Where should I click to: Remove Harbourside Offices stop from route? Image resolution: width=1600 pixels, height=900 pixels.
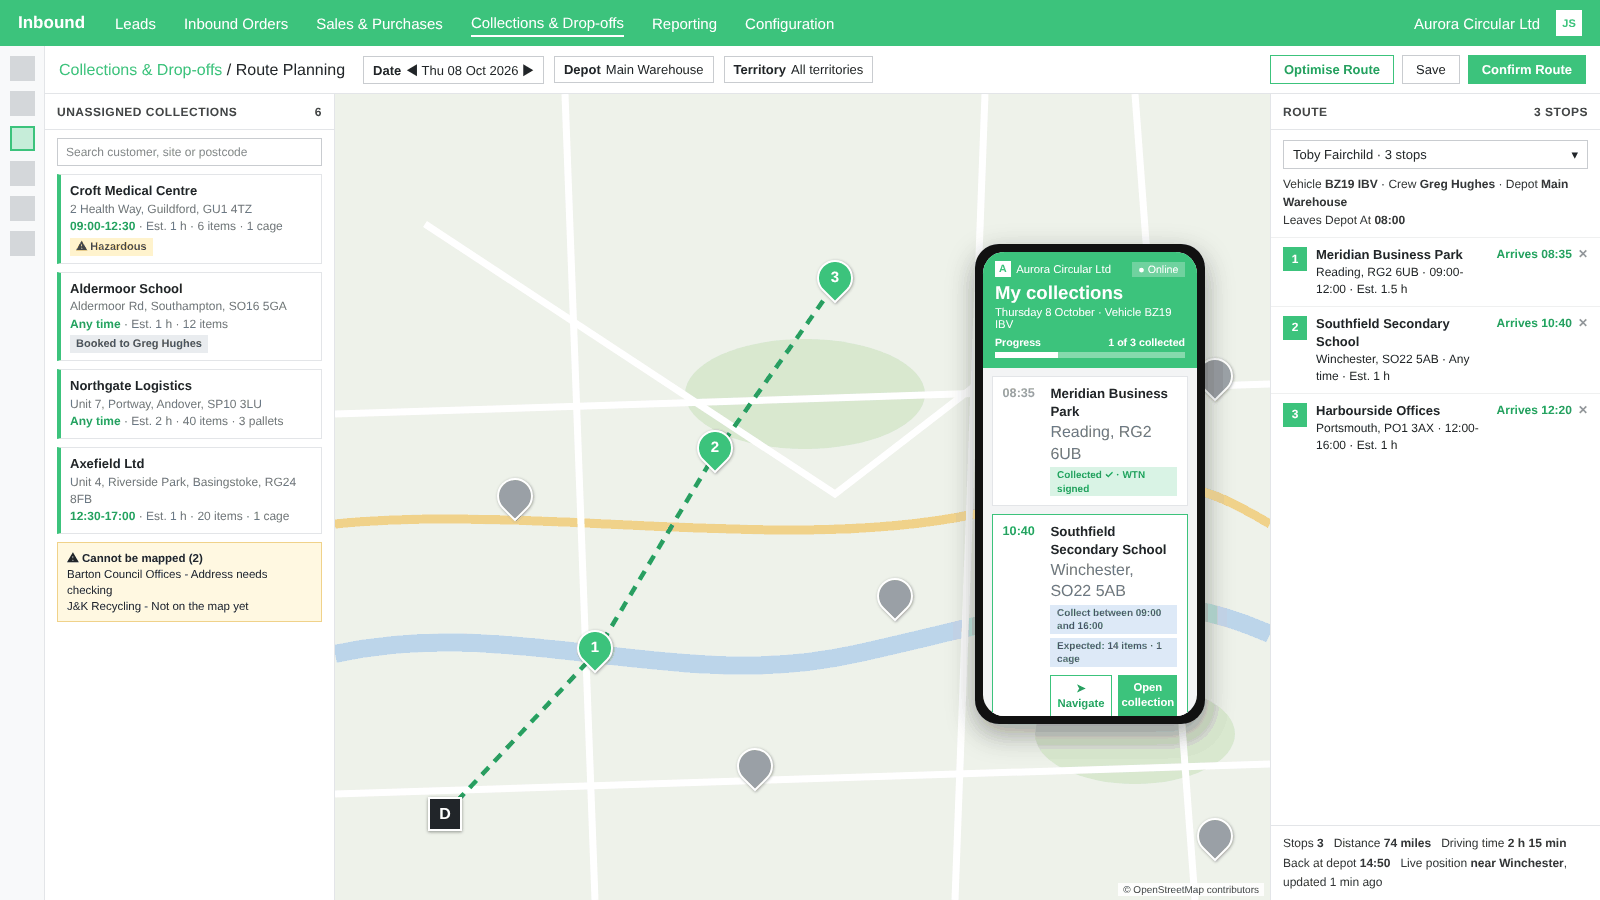point(1583,410)
